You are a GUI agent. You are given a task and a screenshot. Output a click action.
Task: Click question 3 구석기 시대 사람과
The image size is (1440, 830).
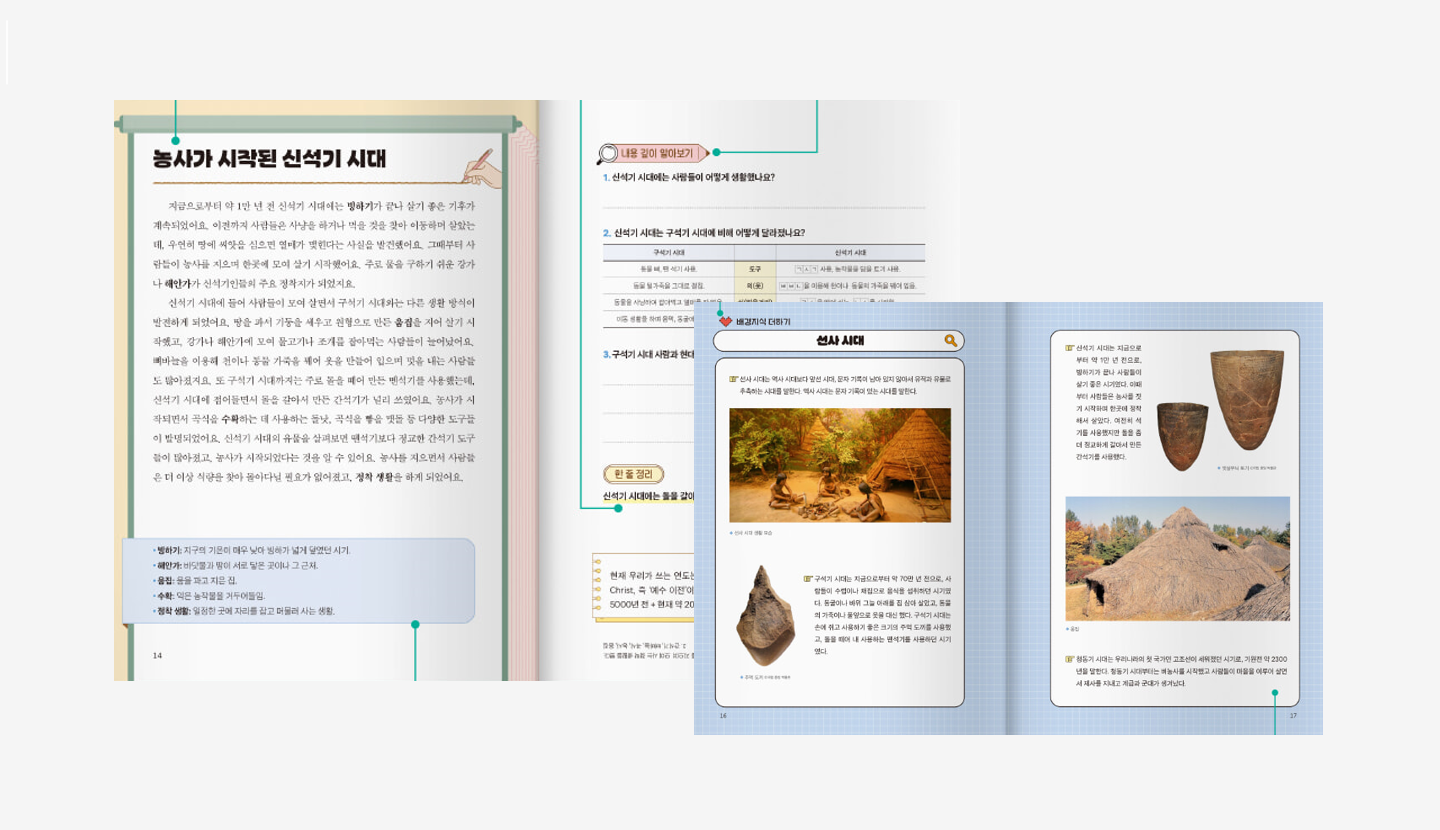(x=648, y=354)
